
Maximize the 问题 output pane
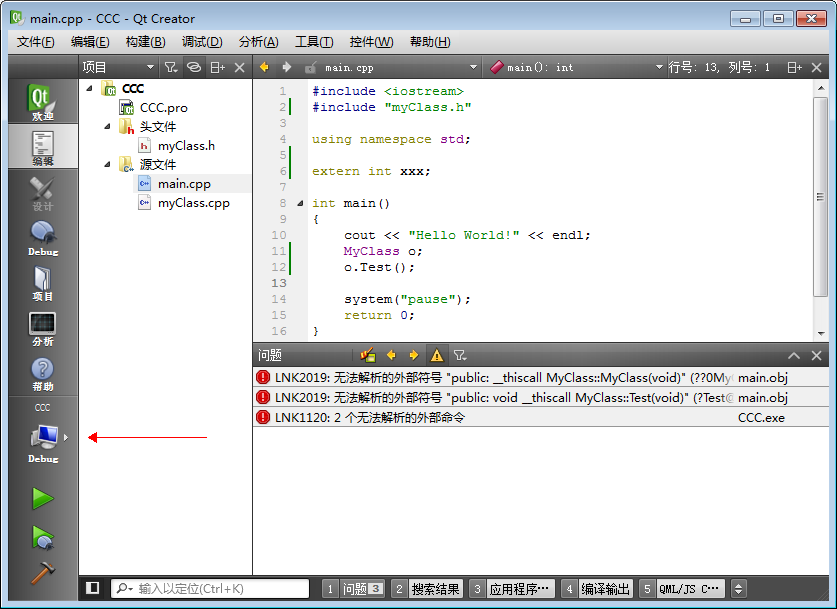pos(796,355)
